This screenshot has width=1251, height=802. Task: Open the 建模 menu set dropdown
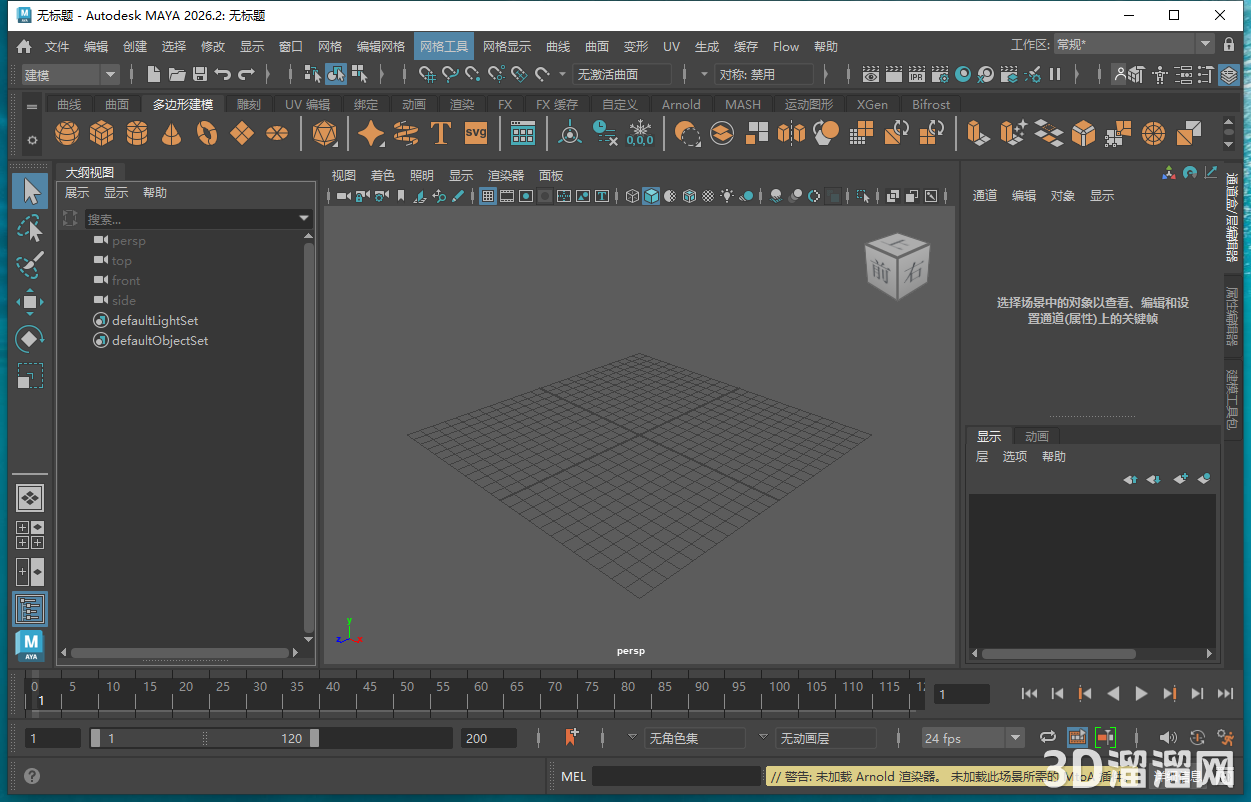click(70, 75)
